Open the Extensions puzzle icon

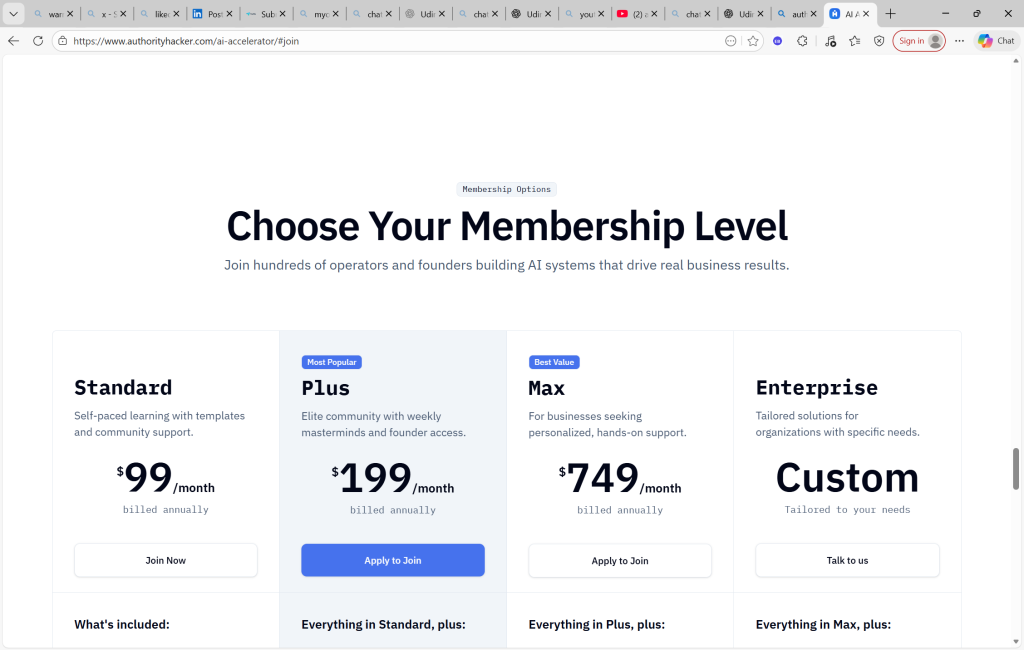[x=802, y=41]
